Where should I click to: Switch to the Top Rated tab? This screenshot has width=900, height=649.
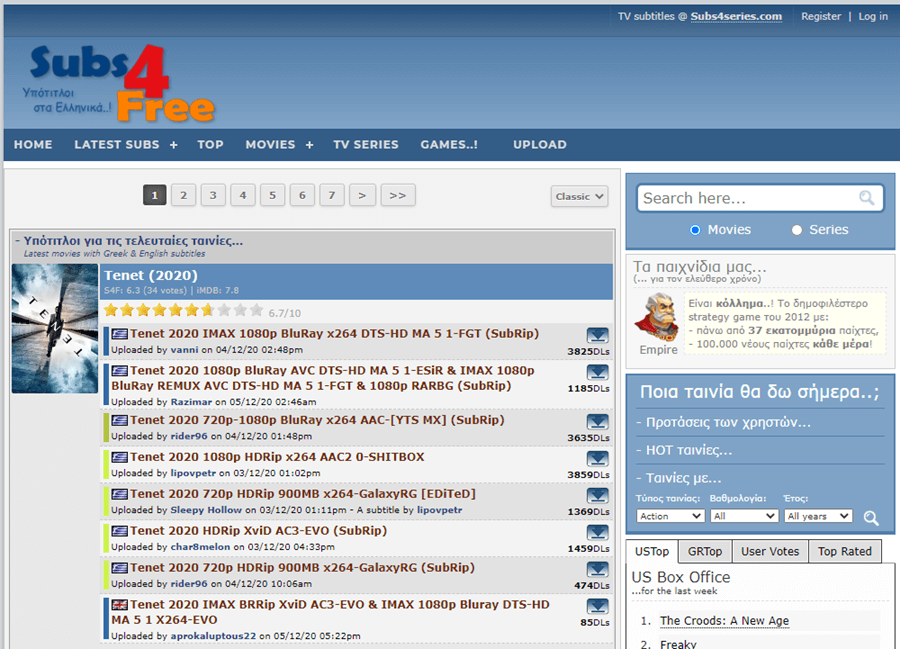tap(844, 551)
